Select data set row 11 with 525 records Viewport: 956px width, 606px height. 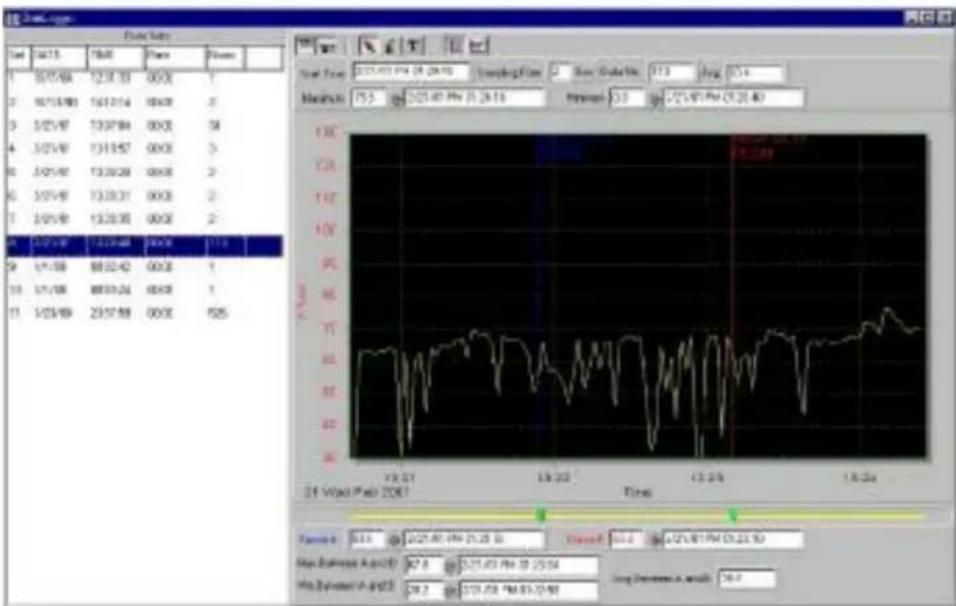click(x=144, y=313)
